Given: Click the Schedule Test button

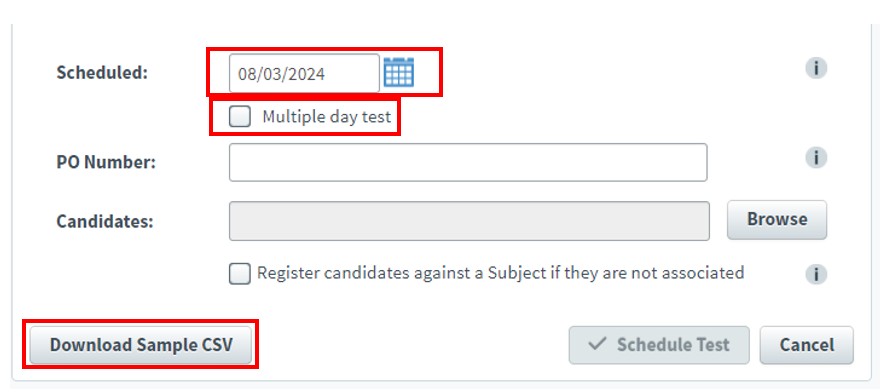Looking at the screenshot, I should [659, 345].
